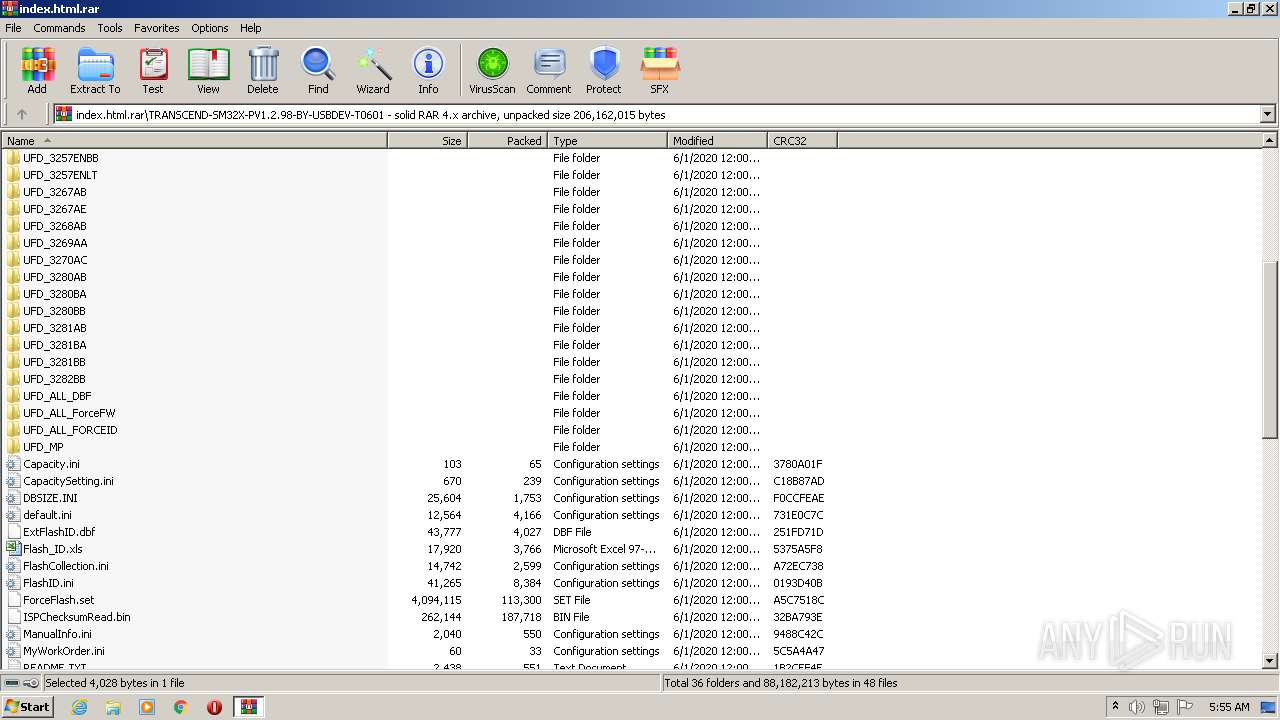1280x720 pixels.
Task: Sort by CRC32 column header
Action: pos(803,141)
